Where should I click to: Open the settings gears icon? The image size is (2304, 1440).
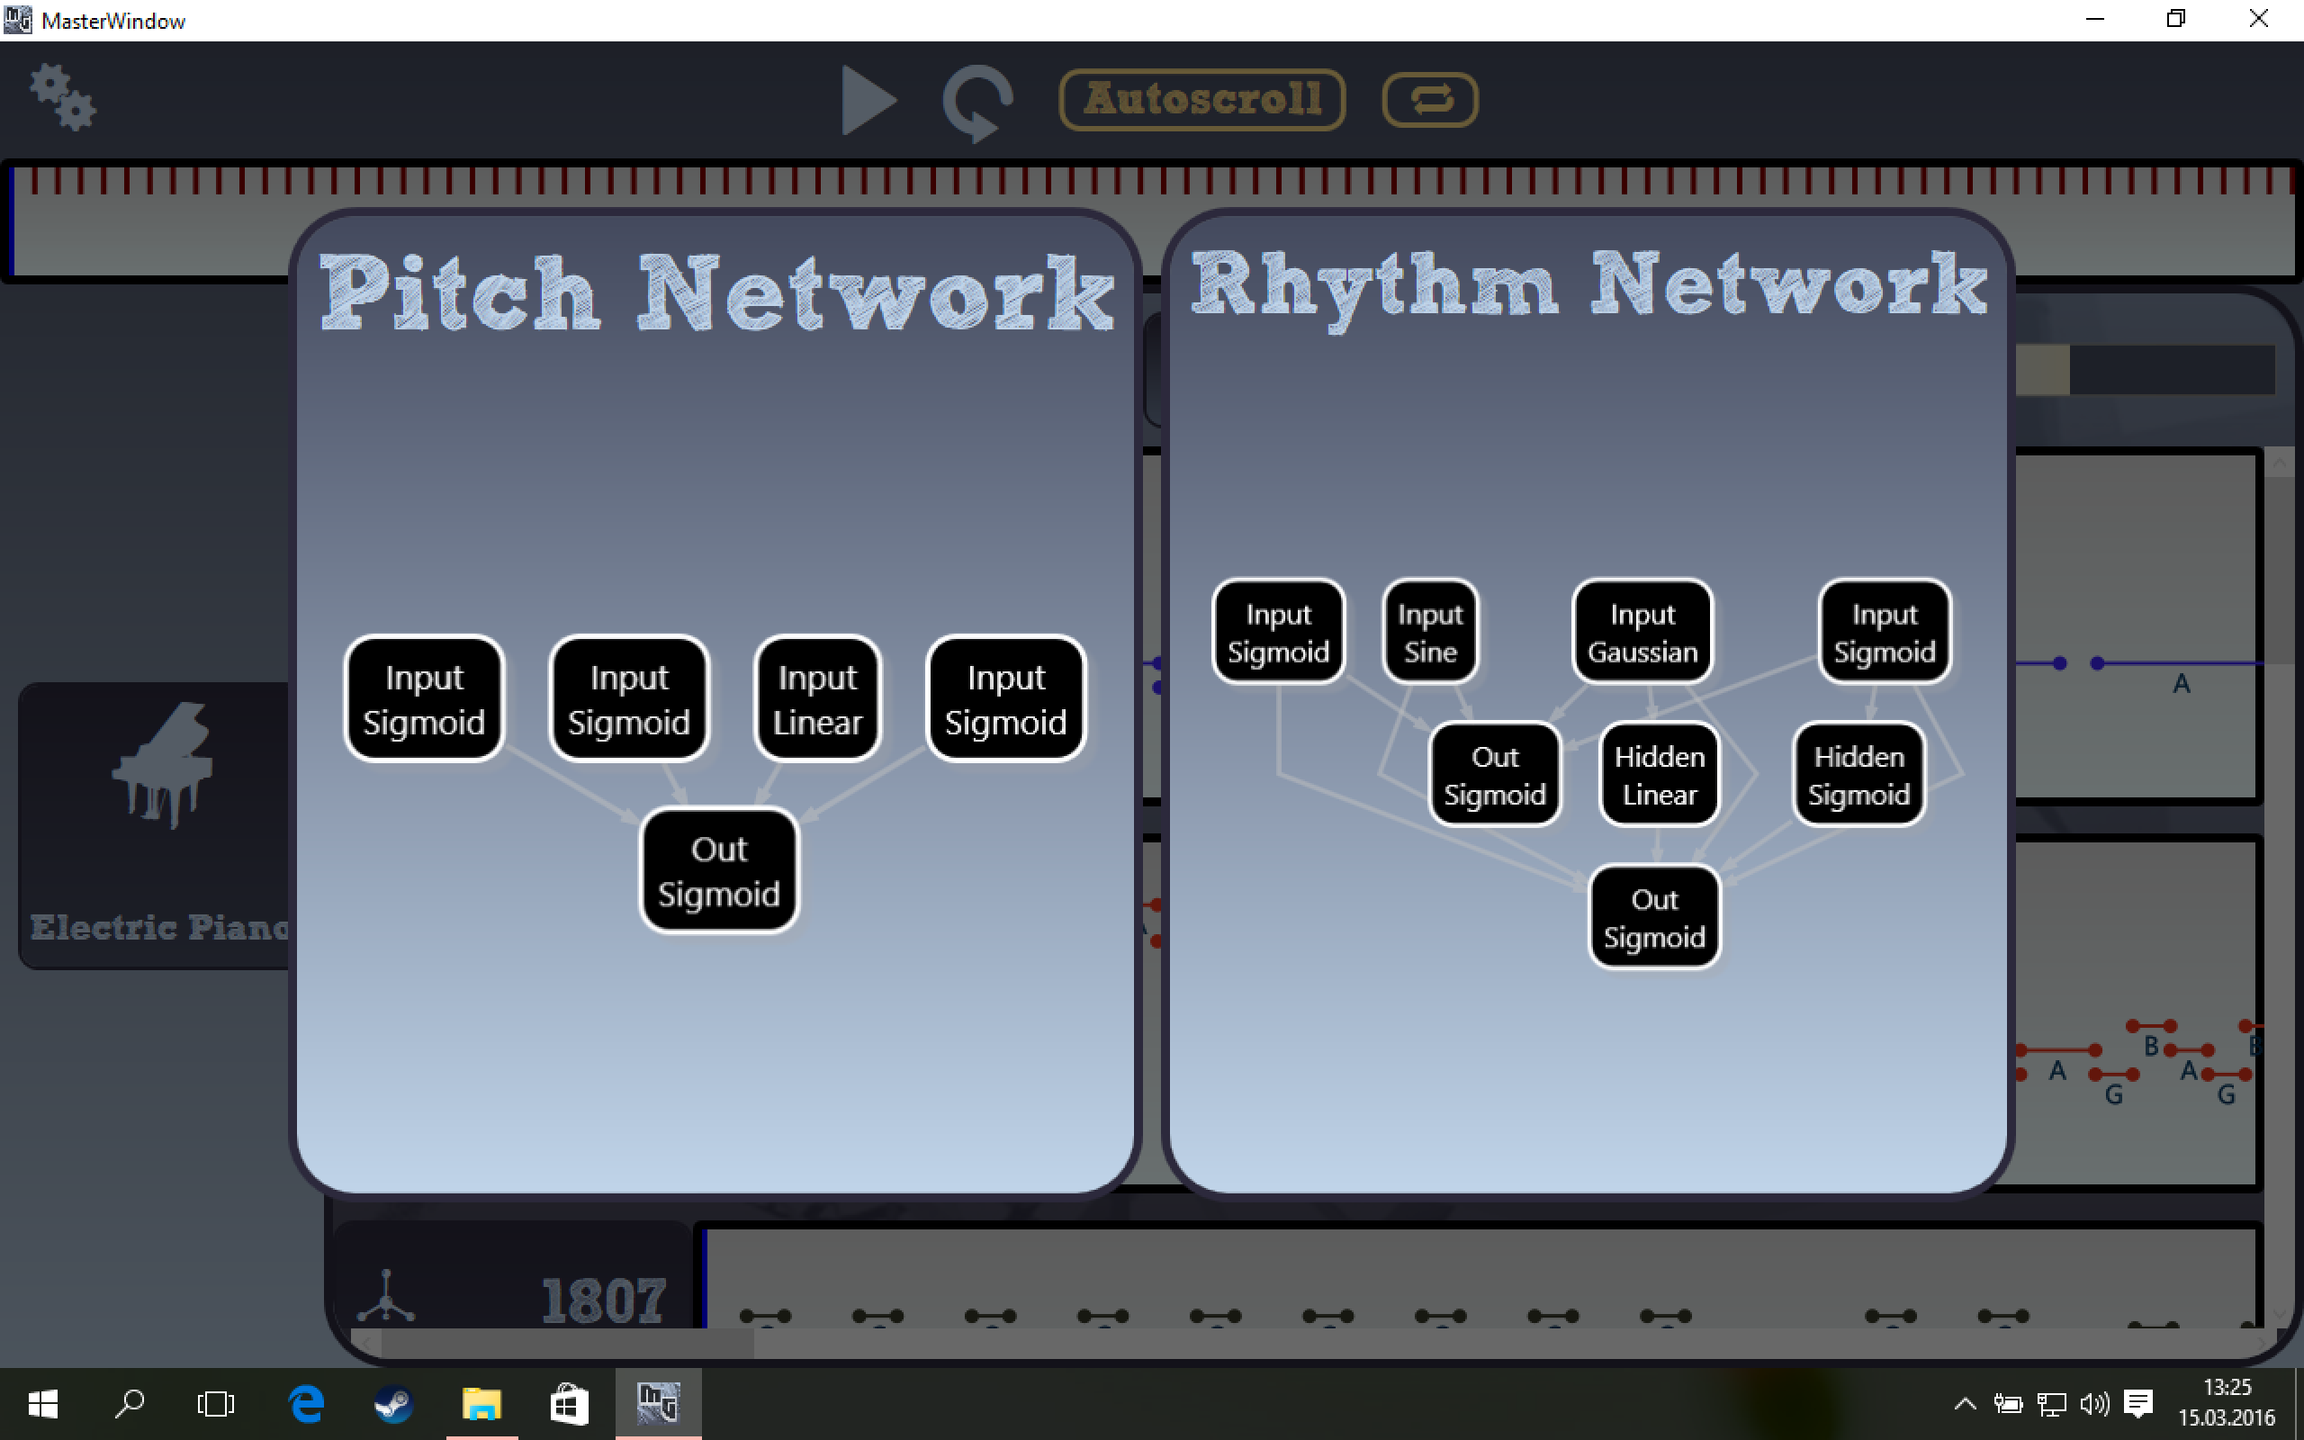point(62,97)
